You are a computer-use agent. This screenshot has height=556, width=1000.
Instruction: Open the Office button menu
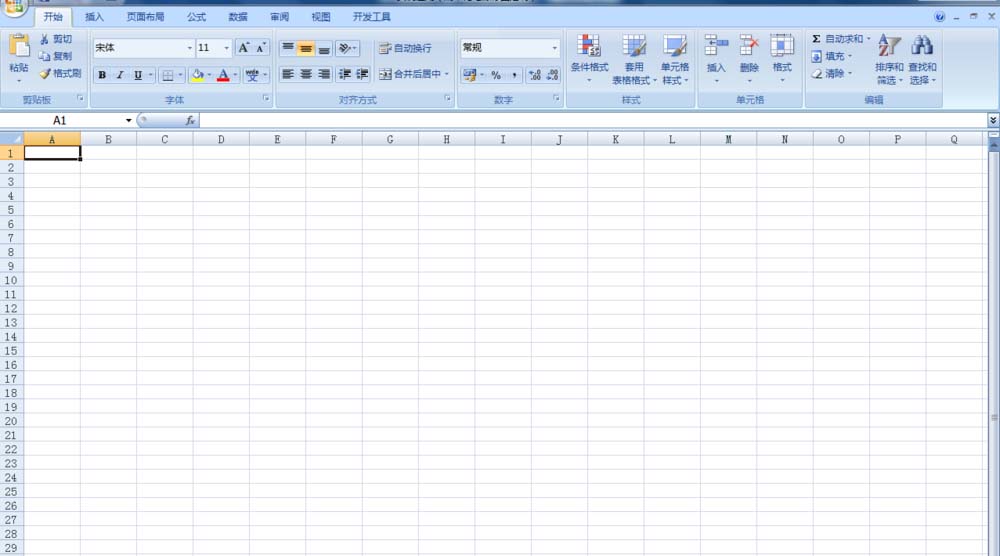point(14,8)
